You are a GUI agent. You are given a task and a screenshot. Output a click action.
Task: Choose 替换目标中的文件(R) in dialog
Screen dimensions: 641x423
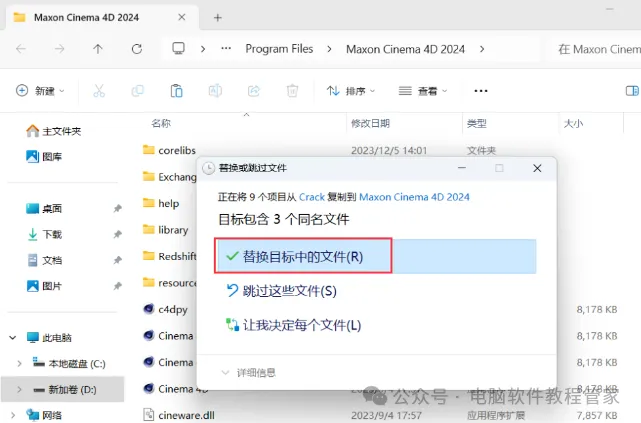(376, 257)
